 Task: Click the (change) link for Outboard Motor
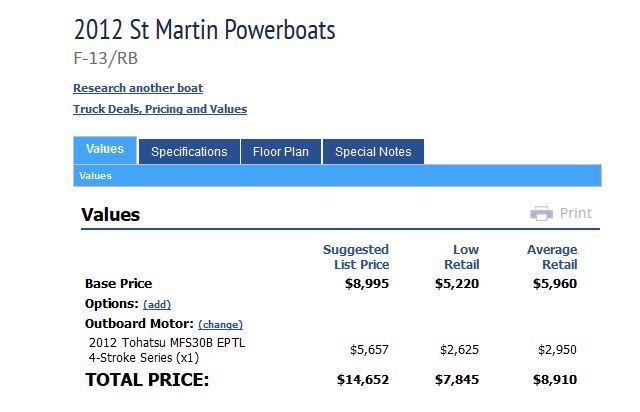pos(220,325)
